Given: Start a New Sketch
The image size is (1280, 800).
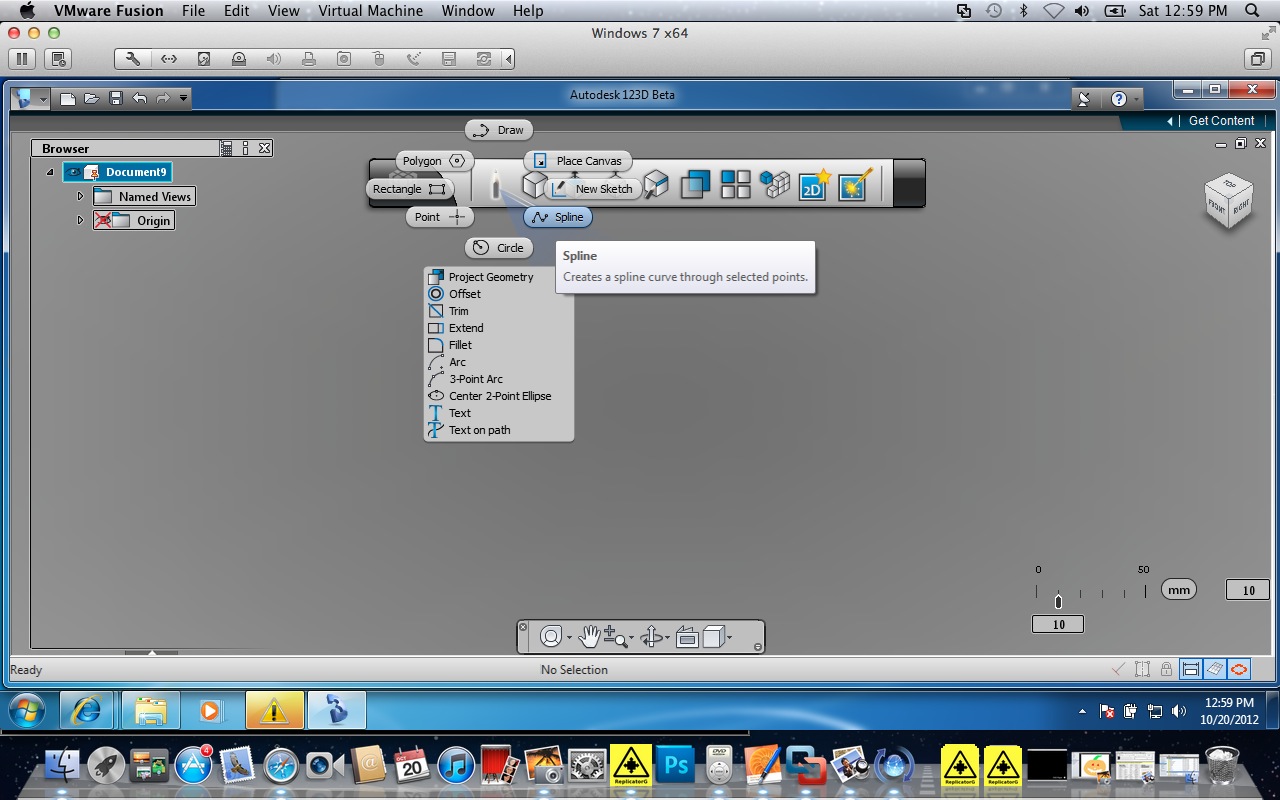Looking at the screenshot, I should pyautogui.click(x=593, y=189).
